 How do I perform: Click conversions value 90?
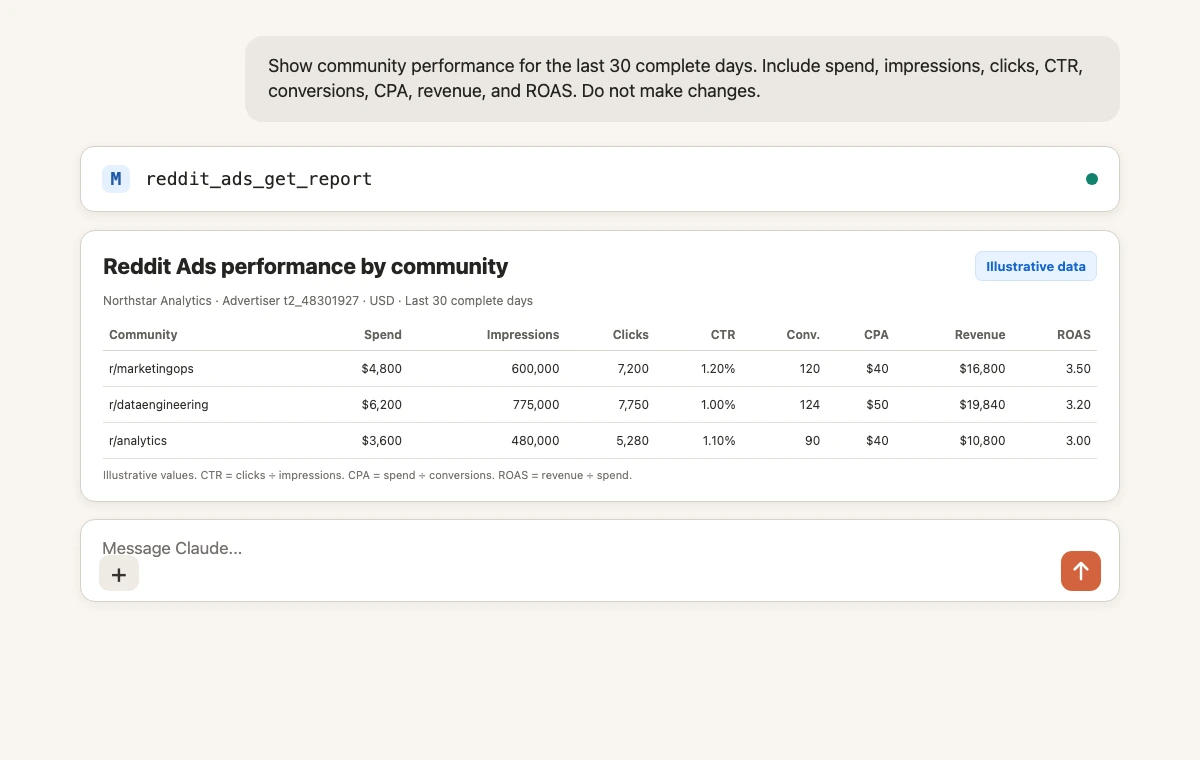[x=813, y=441]
